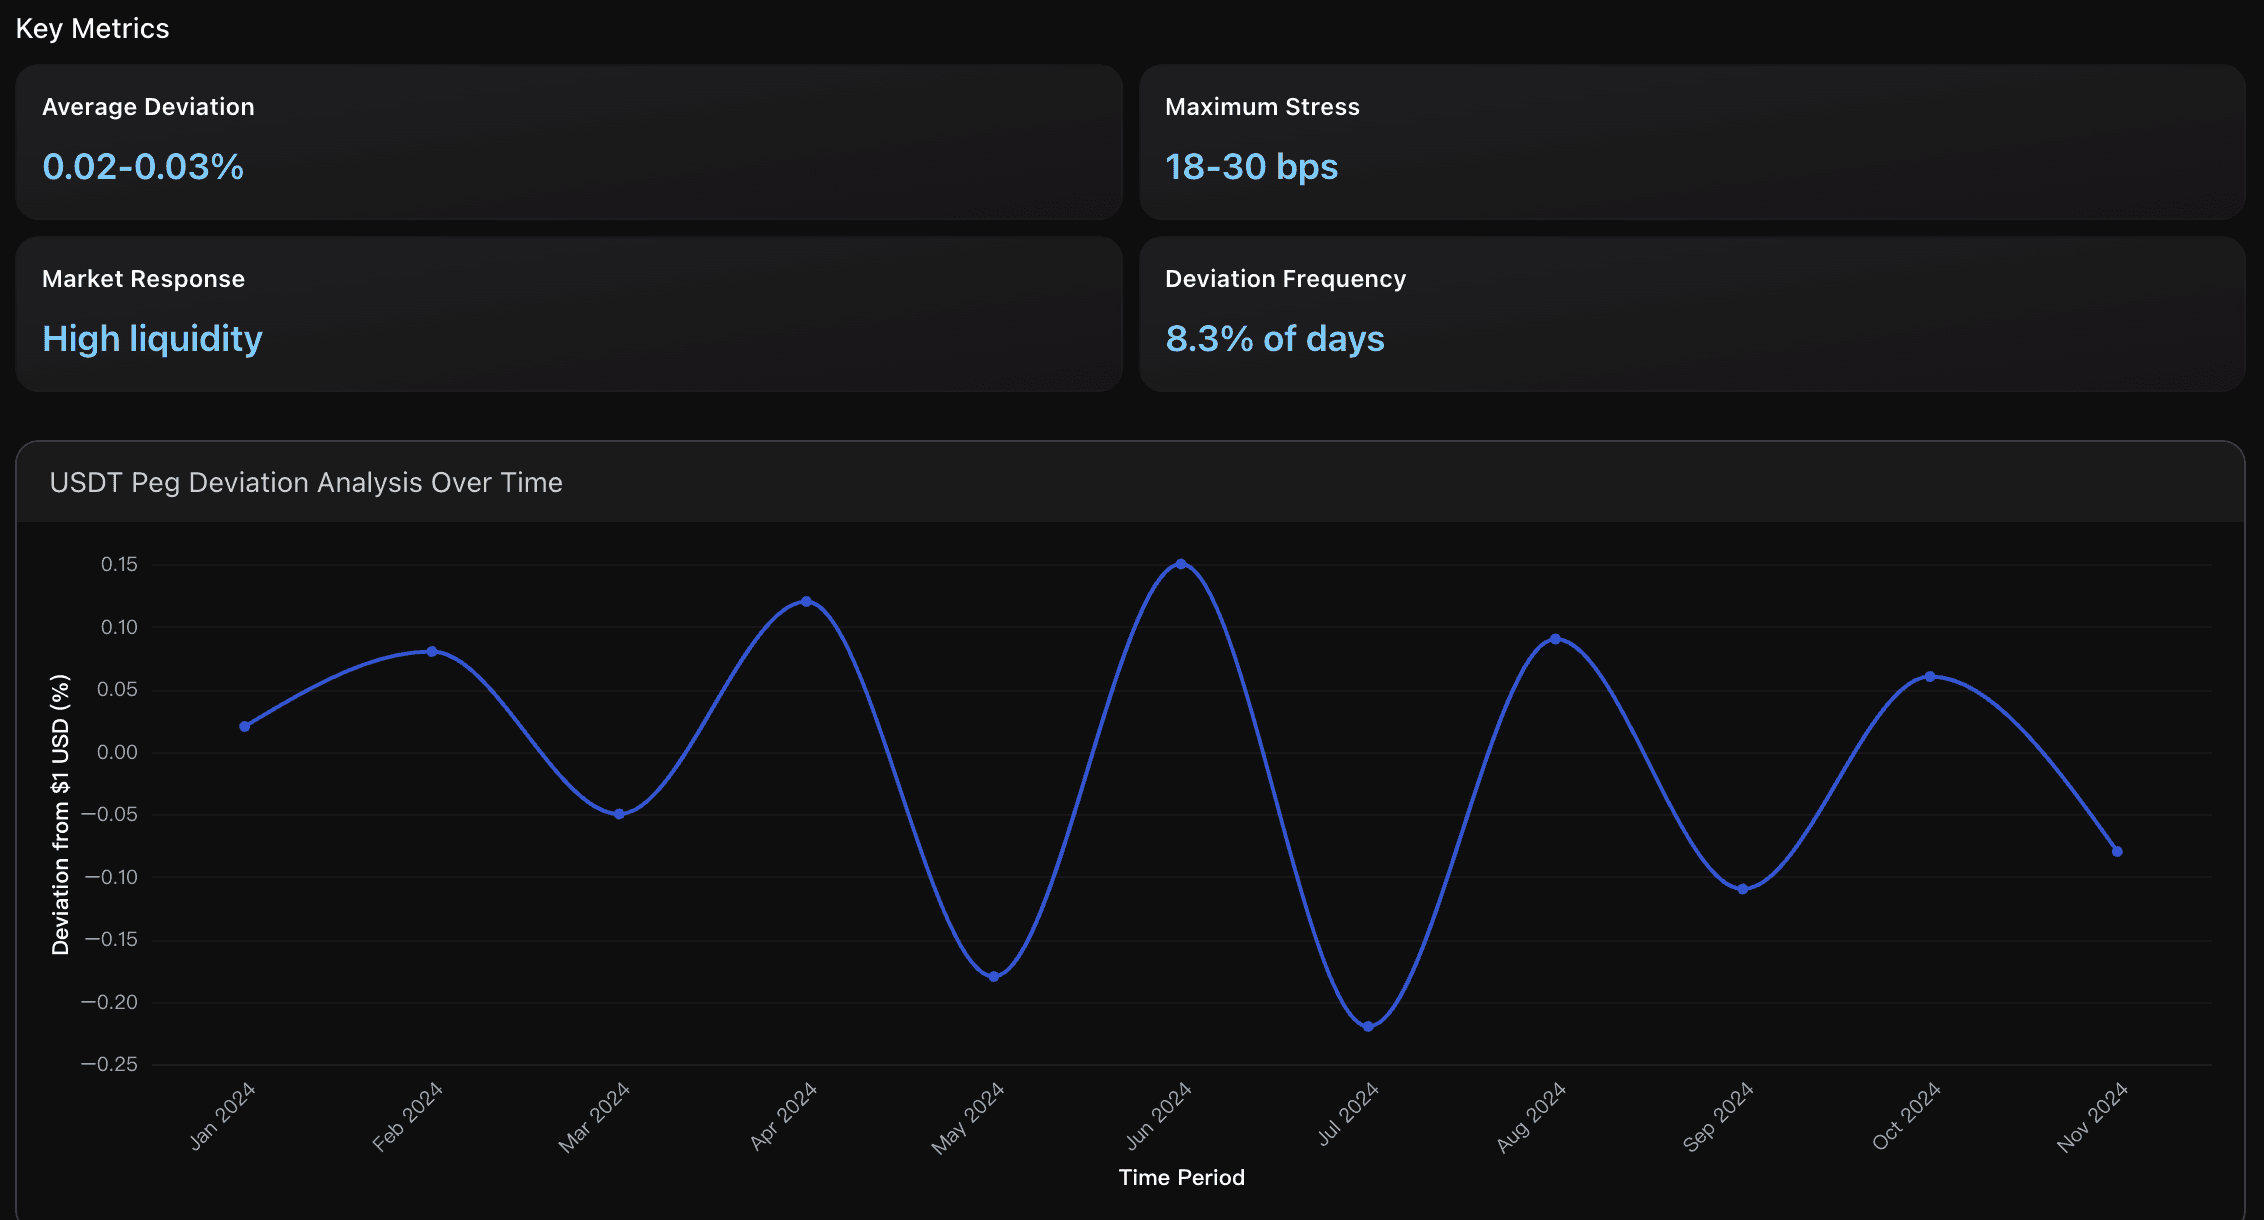Click the Sep 2024 axis label

(1719, 1117)
